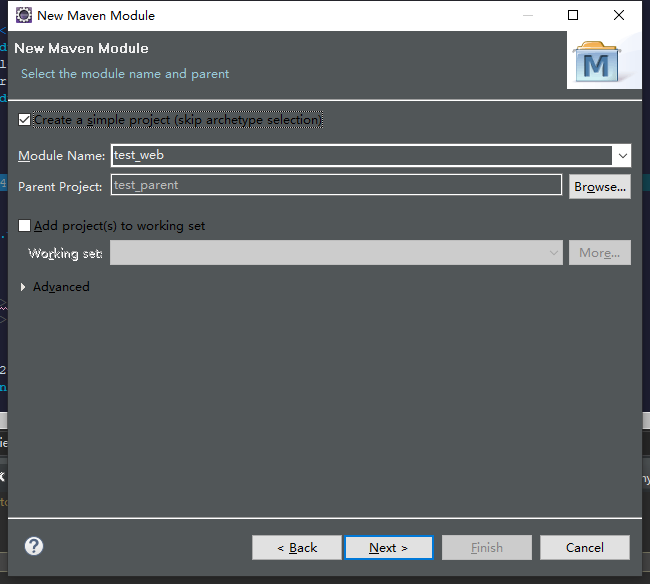Browse for a parent project
Image resolution: width=650 pixels, height=584 pixels.
pyautogui.click(x=600, y=187)
